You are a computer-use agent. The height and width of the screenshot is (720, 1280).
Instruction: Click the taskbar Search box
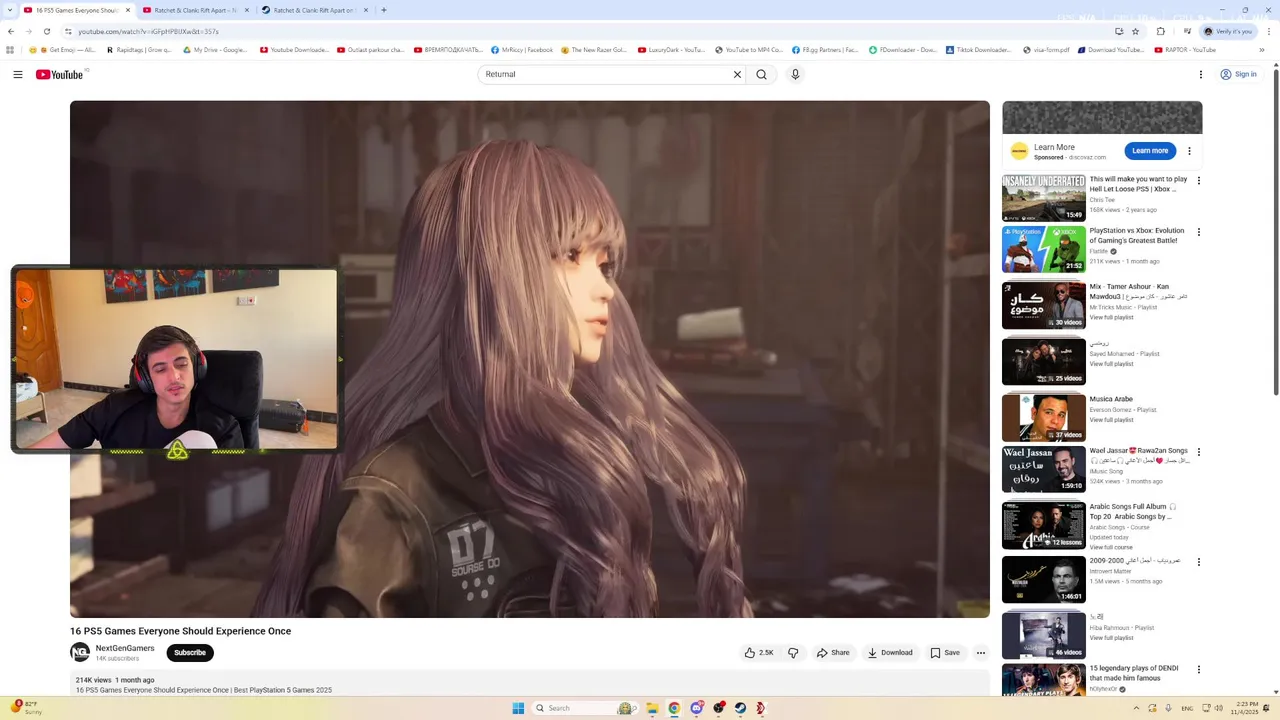[584, 708]
